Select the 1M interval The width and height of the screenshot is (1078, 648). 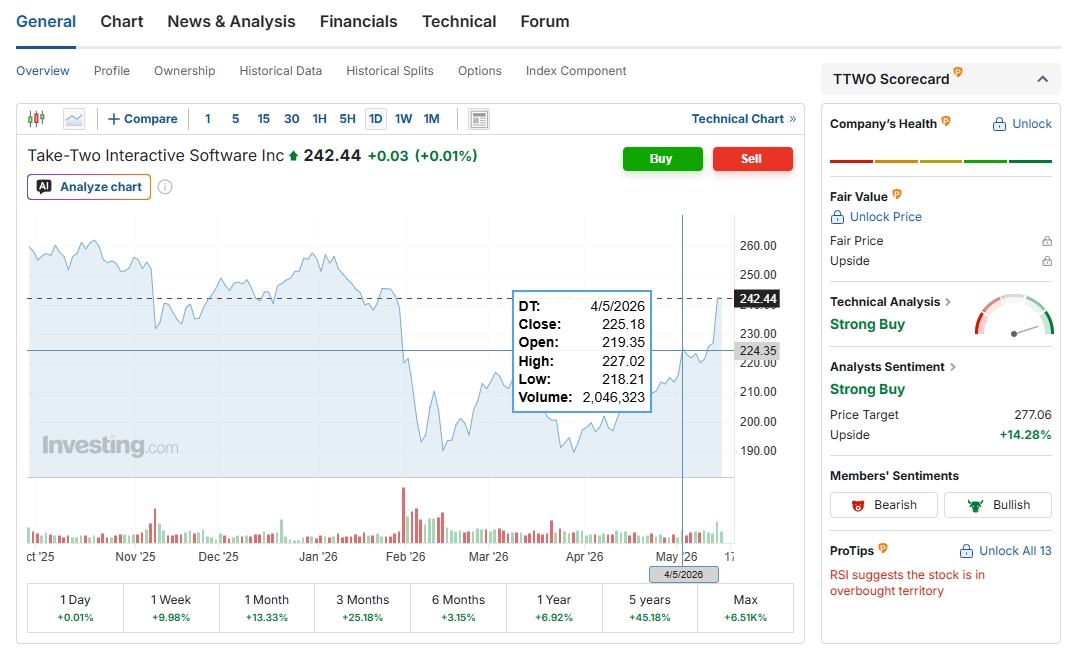[x=432, y=119]
